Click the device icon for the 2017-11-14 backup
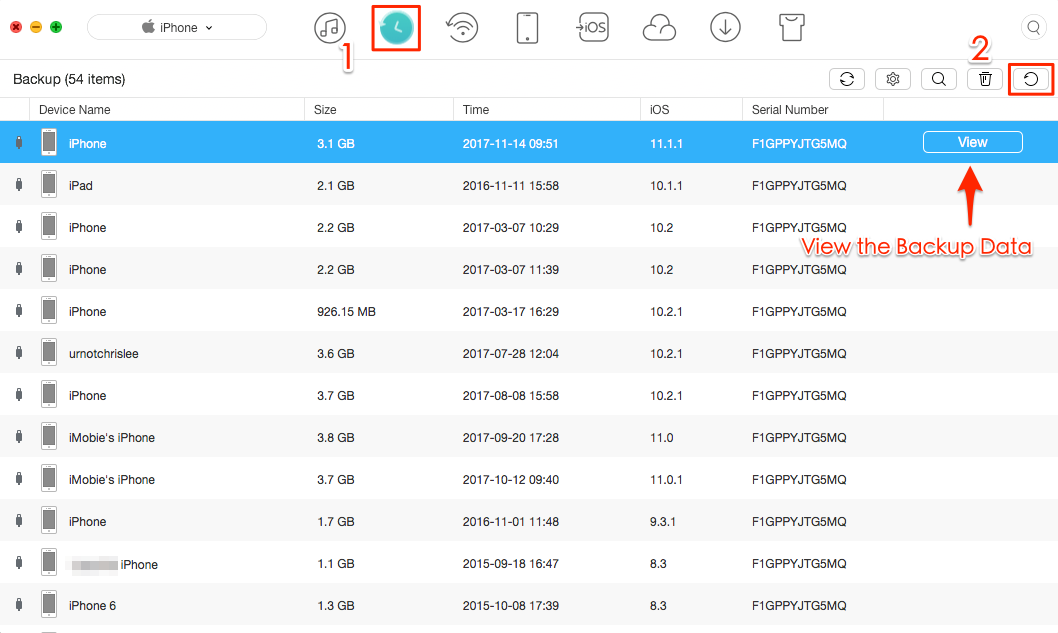 pos(49,142)
